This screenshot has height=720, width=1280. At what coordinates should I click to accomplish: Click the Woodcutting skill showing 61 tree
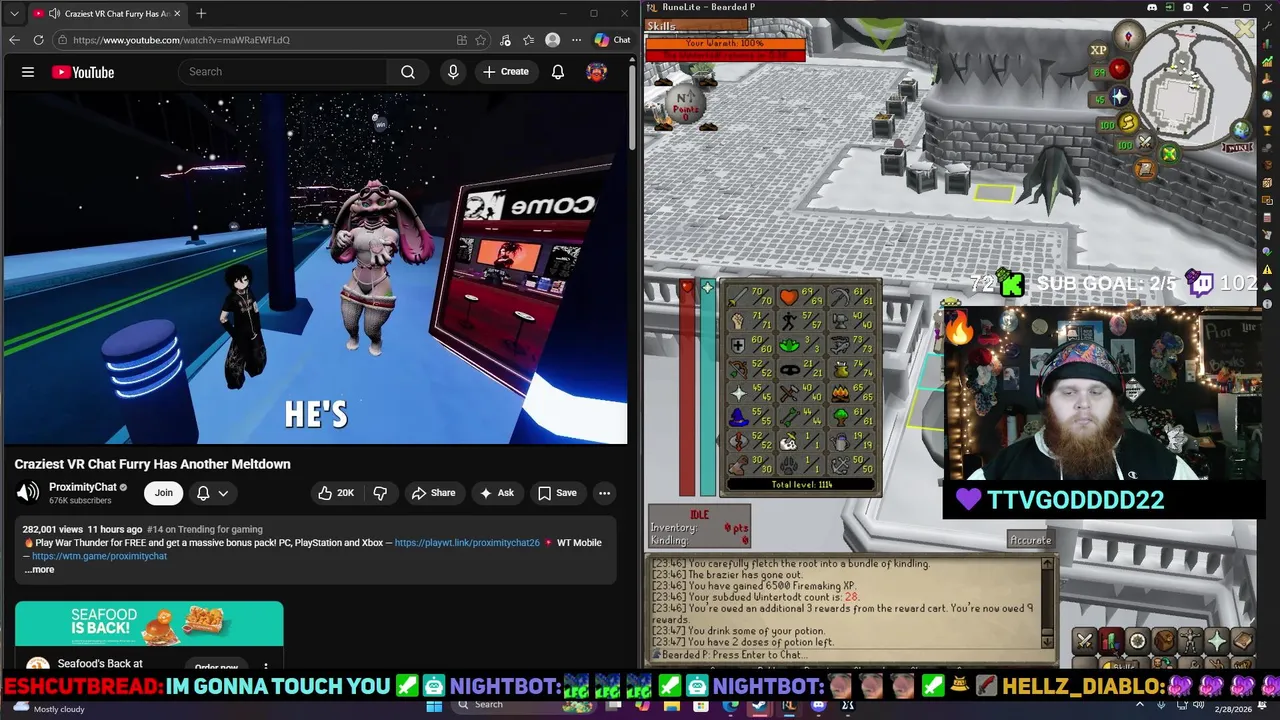click(x=853, y=418)
